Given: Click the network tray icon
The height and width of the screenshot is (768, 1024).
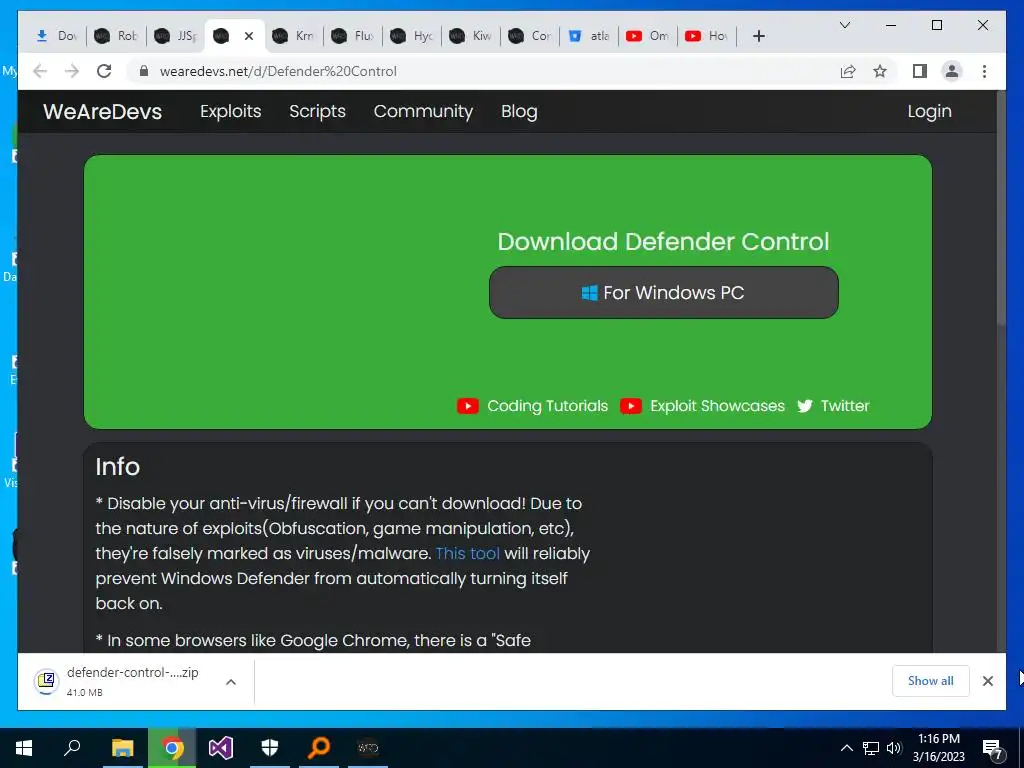Looking at the screenshot, I should point(871,748).
